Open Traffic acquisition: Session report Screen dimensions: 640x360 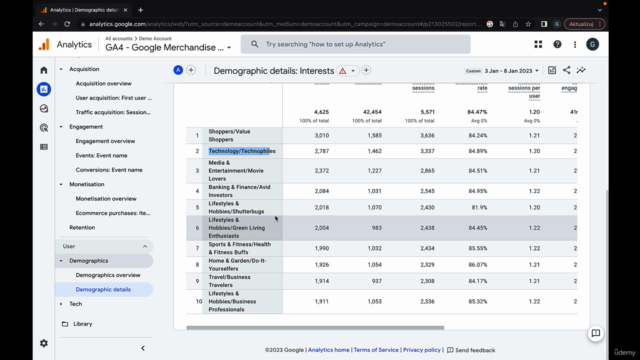pos(113,112)
